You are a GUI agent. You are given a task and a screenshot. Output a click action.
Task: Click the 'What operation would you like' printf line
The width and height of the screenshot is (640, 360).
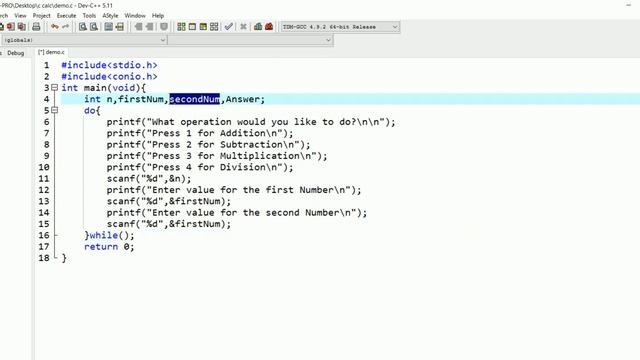(x=251, y=122)
